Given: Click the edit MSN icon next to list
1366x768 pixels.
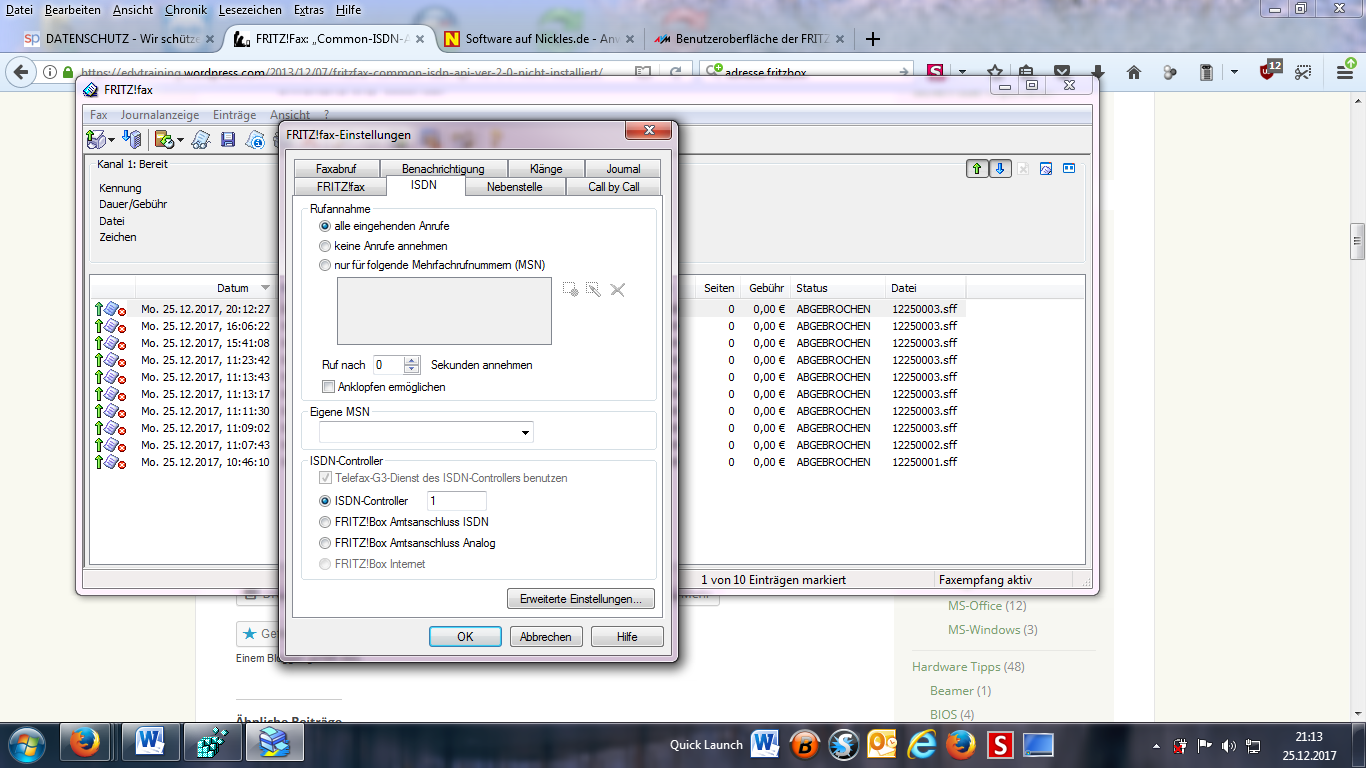Looking at the screenshot, I should (x=593, y=290).
